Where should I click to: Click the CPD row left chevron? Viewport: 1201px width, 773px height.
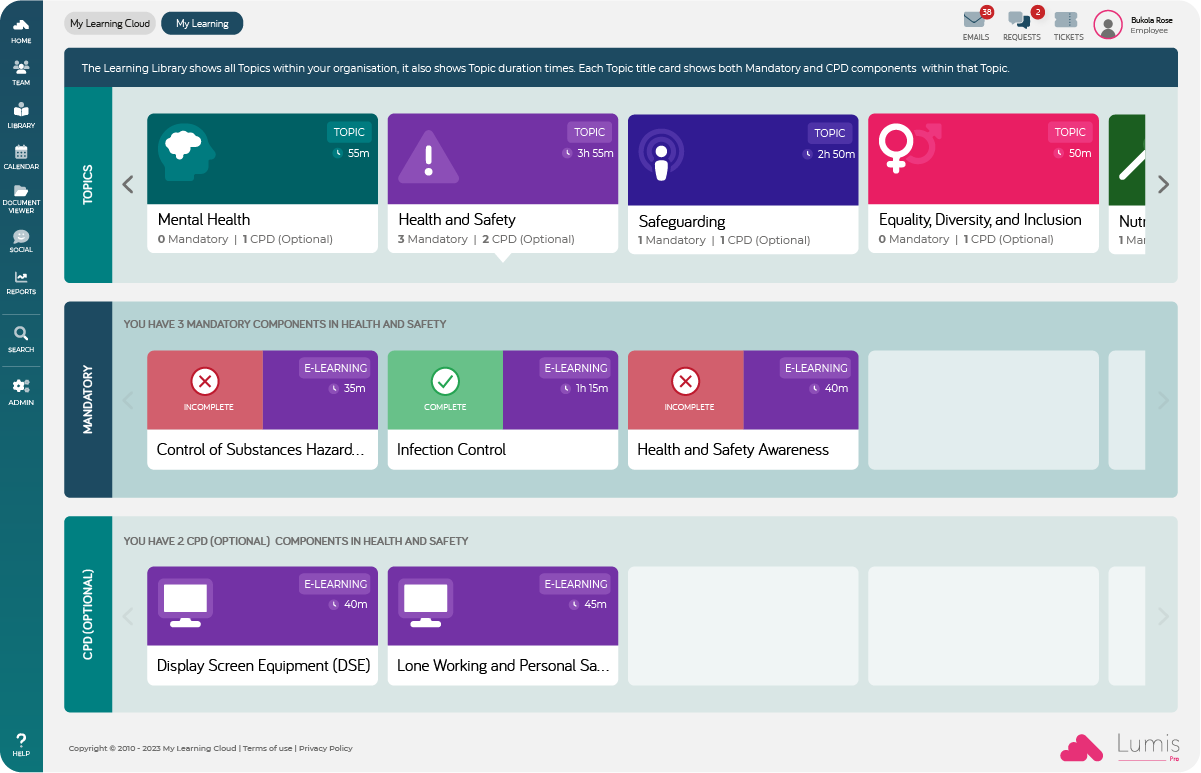128,617
